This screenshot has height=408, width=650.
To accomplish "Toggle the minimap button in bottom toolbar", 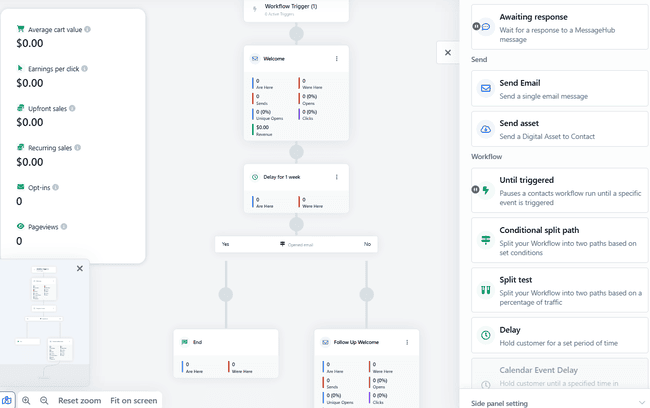I will click(7, 400).
